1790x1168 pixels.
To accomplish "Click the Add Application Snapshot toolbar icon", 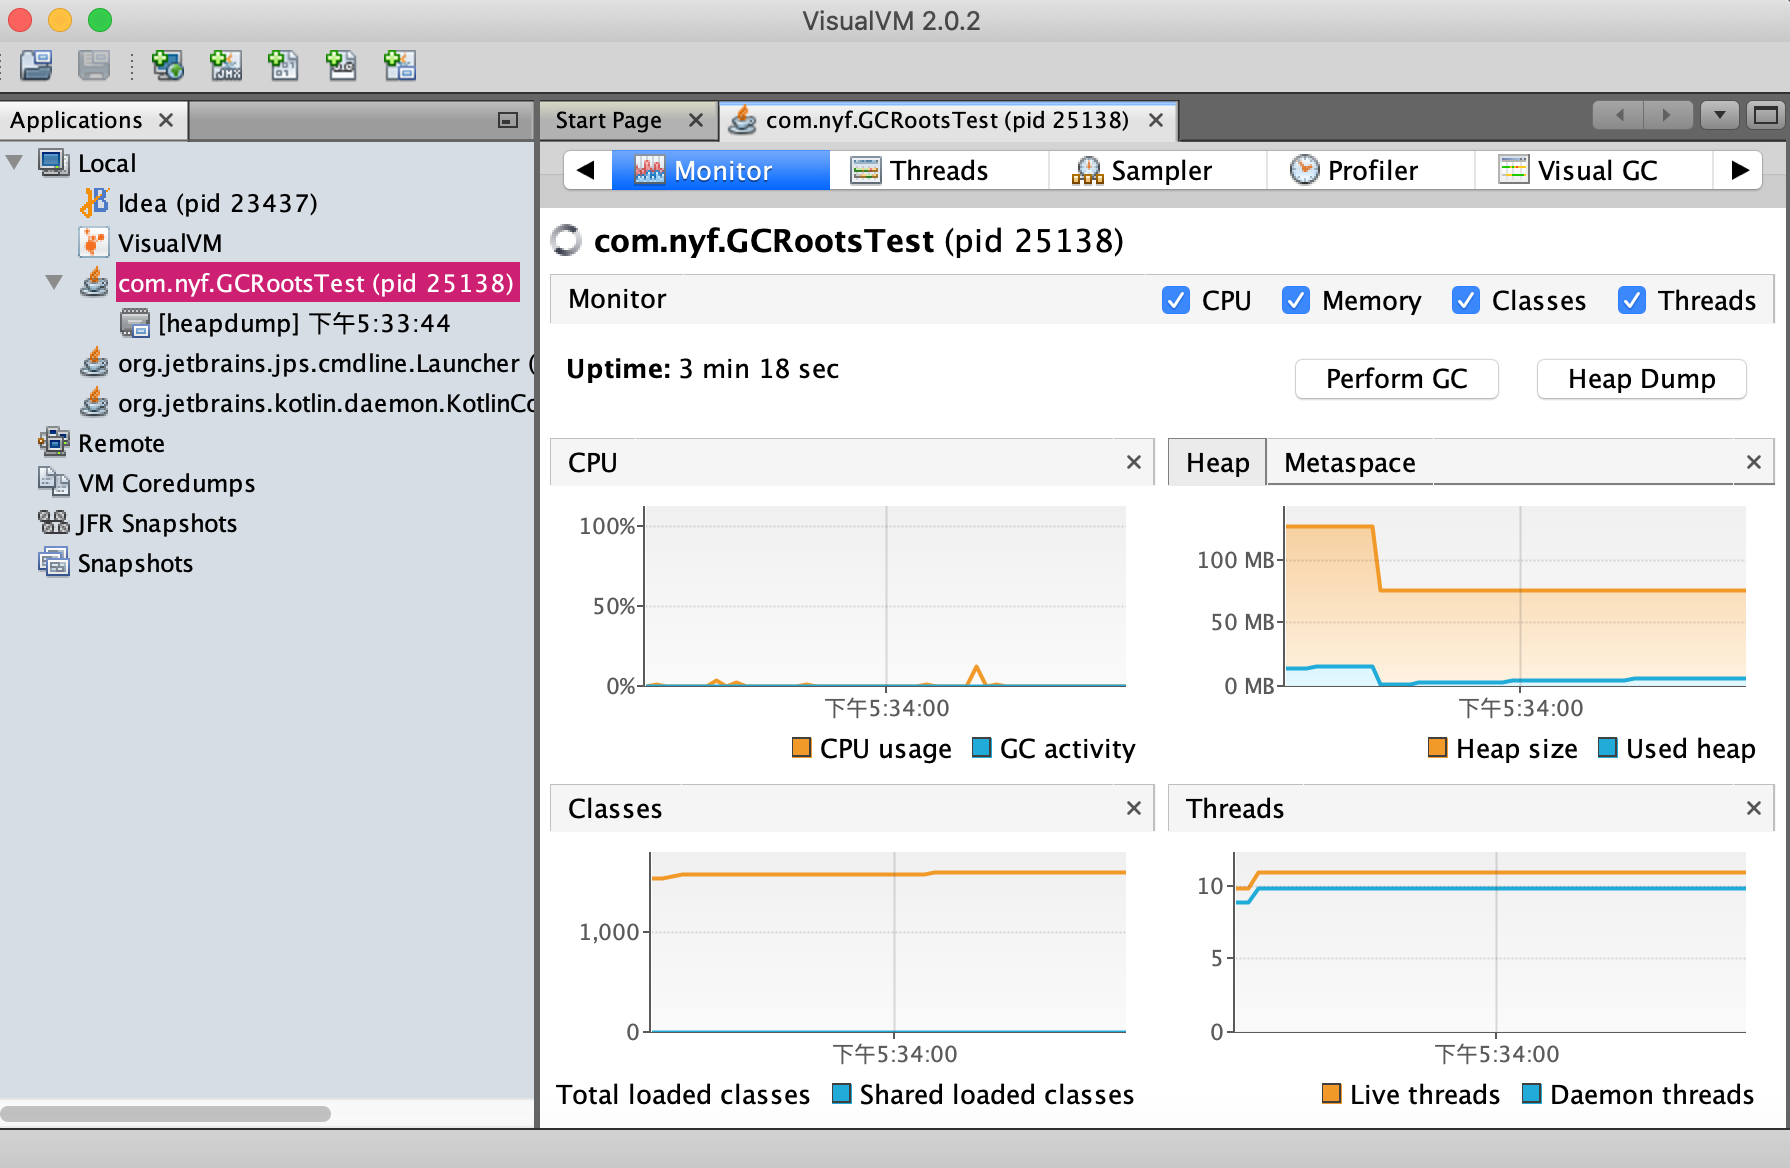I will [400, 66].
